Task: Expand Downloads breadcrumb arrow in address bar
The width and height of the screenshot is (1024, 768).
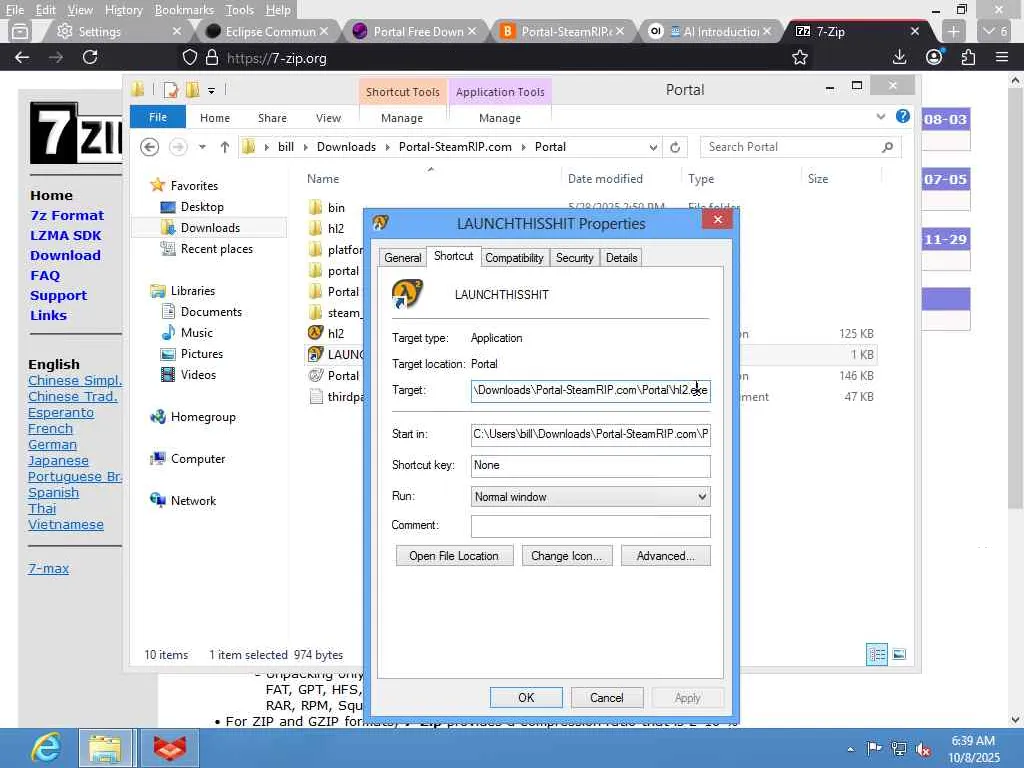Action: (387, 147)
